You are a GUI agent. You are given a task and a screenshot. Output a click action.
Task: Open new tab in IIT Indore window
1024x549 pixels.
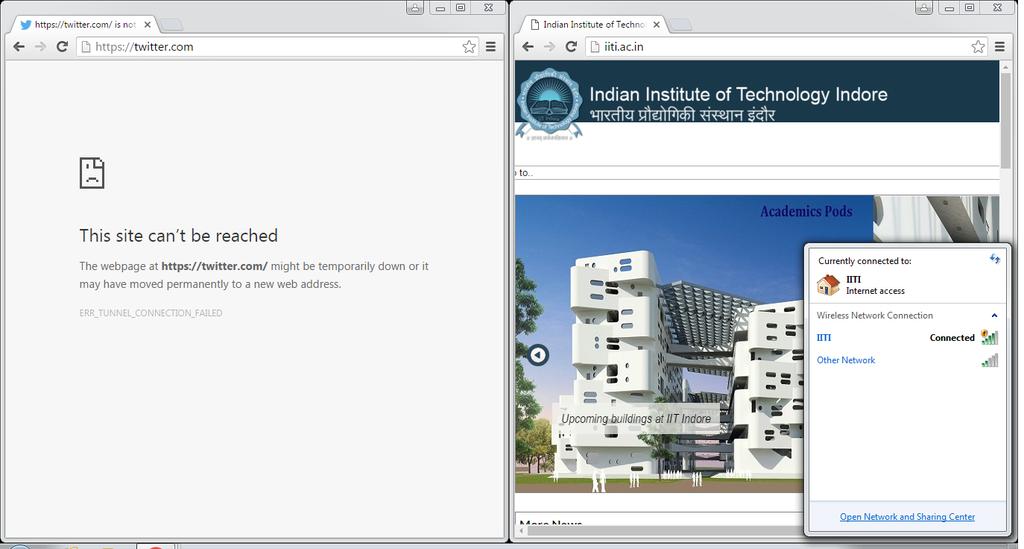[680, 25]
